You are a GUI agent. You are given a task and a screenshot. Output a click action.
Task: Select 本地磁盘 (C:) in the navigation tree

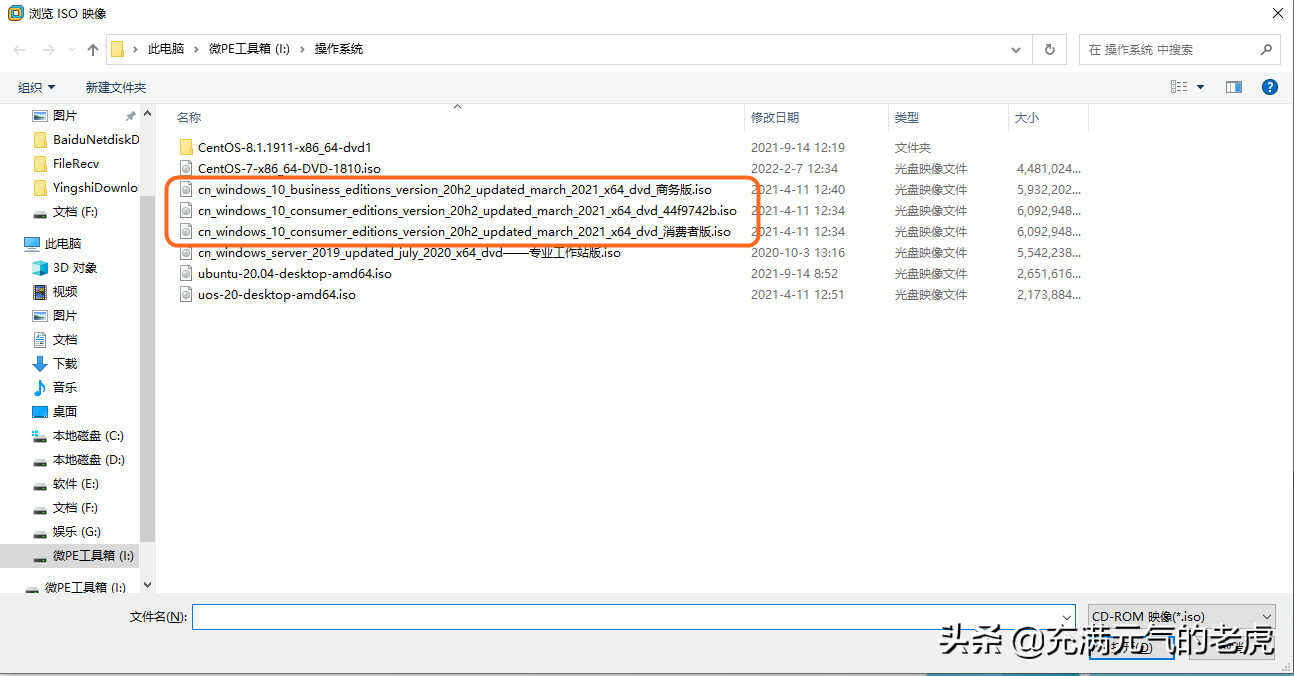tap(87, 435)
